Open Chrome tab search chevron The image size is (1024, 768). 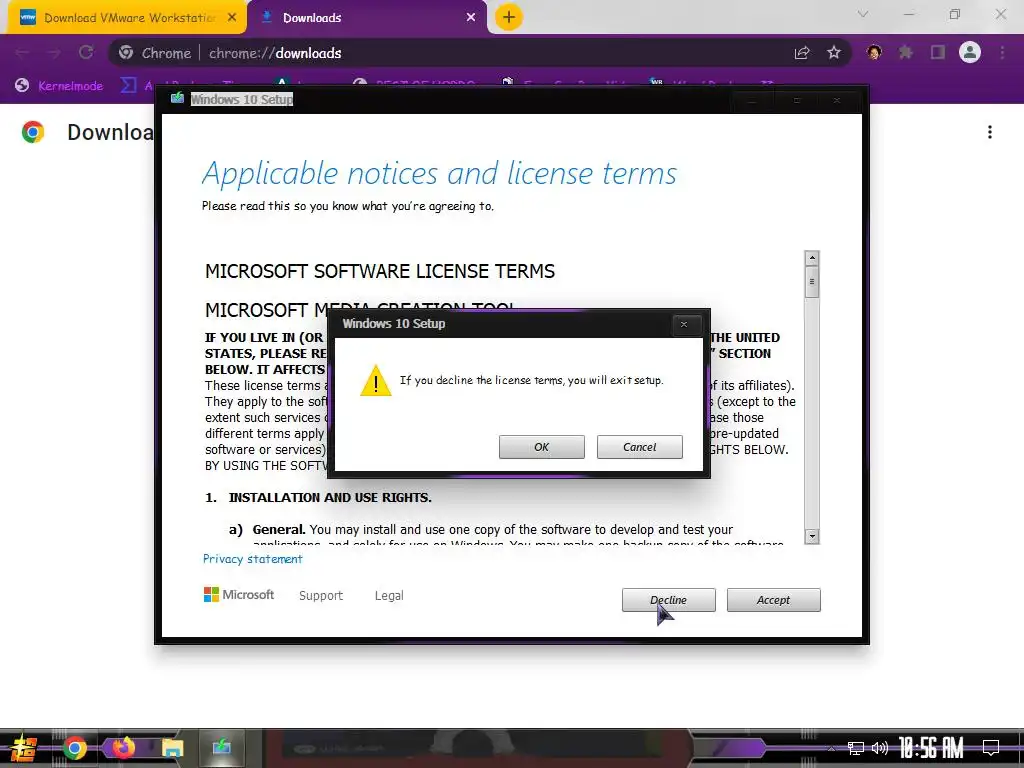click(863, 14)
